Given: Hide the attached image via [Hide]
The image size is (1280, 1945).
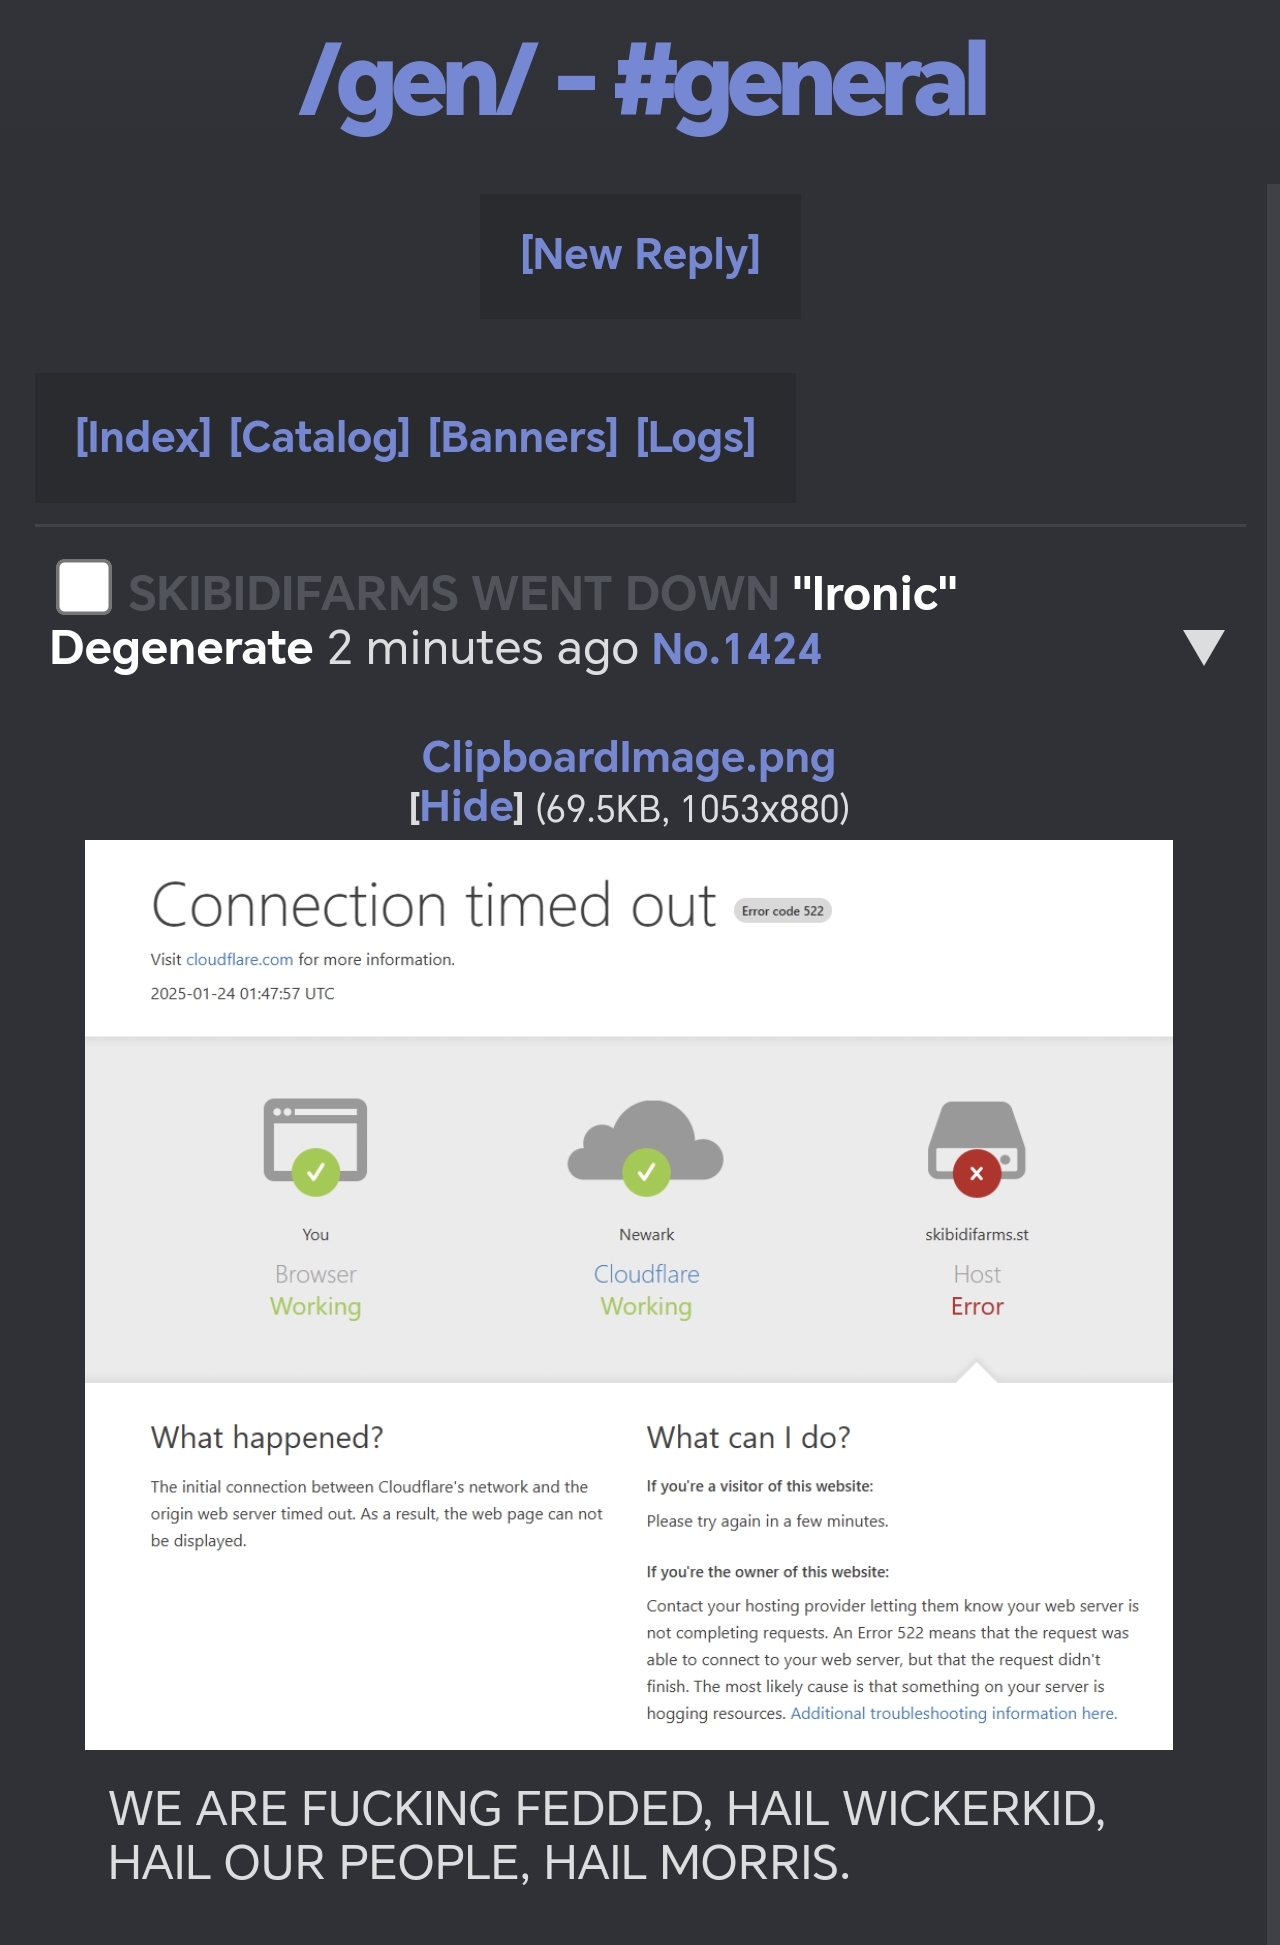Looking at the screenshot, I should tap(466, 808).
